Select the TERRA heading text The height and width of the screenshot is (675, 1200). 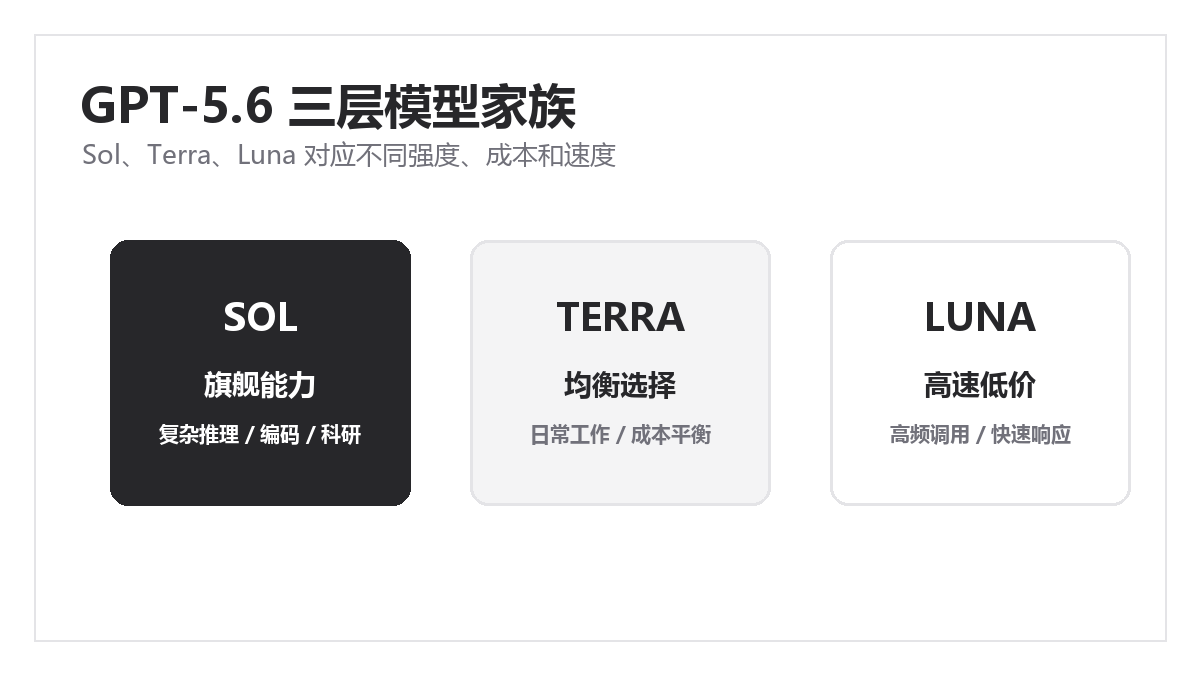pyautogui.click(x=620, y=317)
